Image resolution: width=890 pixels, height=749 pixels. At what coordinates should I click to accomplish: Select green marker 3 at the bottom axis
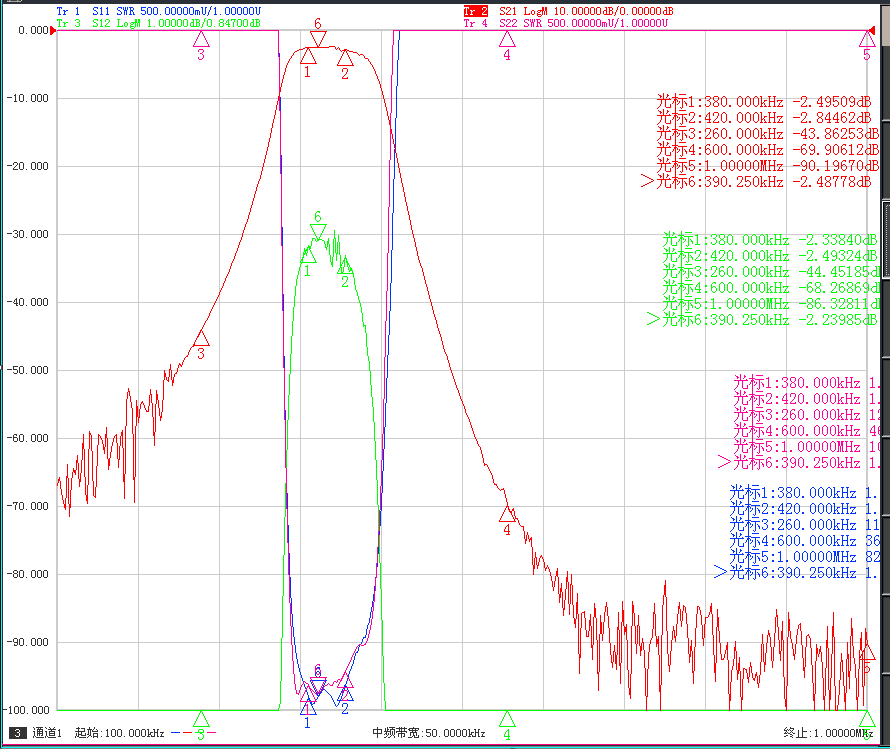[x=201, y=726]
